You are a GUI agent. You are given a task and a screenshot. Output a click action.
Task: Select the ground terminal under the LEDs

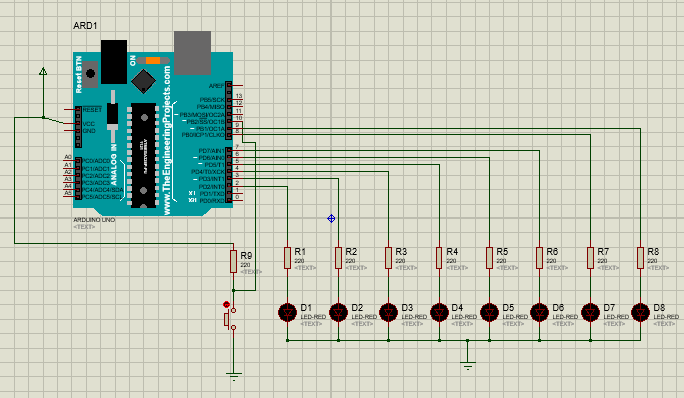click(468, 366)
